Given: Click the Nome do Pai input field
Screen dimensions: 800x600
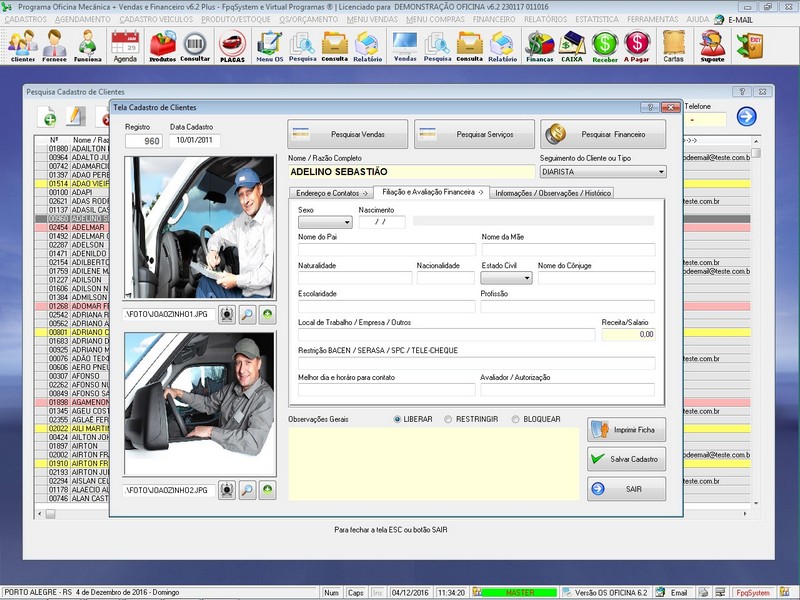Looking at the screenshot, I should click(x=386, y=250).
